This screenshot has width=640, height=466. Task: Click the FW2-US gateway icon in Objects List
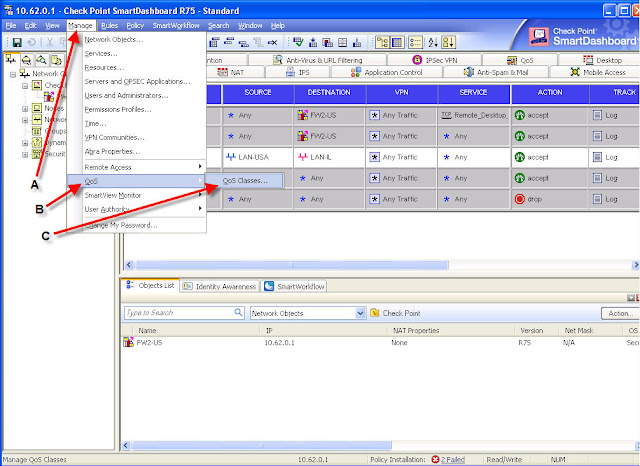(128, 342)
